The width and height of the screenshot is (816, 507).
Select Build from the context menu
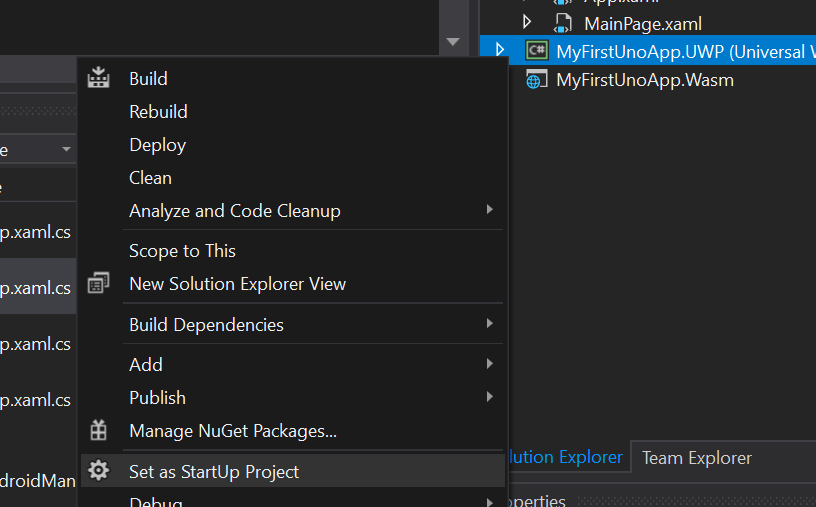291,79
